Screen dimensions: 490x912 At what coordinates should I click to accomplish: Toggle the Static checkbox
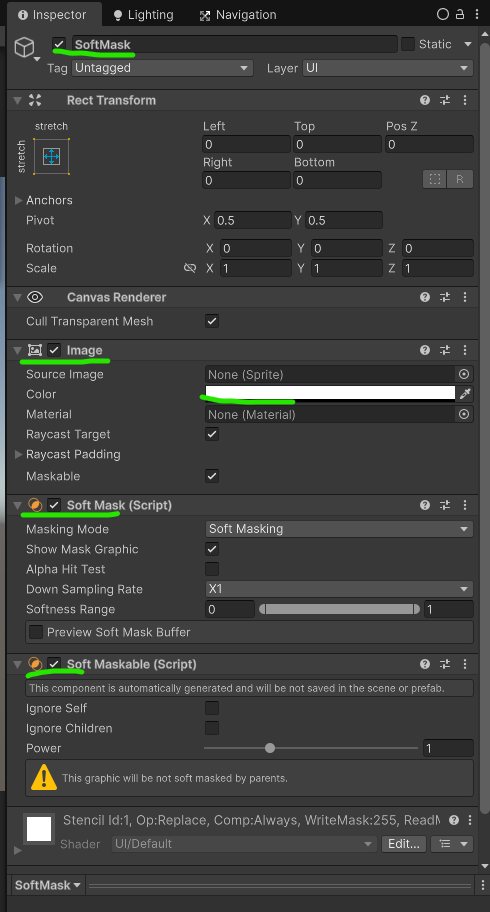coord(408,44)
